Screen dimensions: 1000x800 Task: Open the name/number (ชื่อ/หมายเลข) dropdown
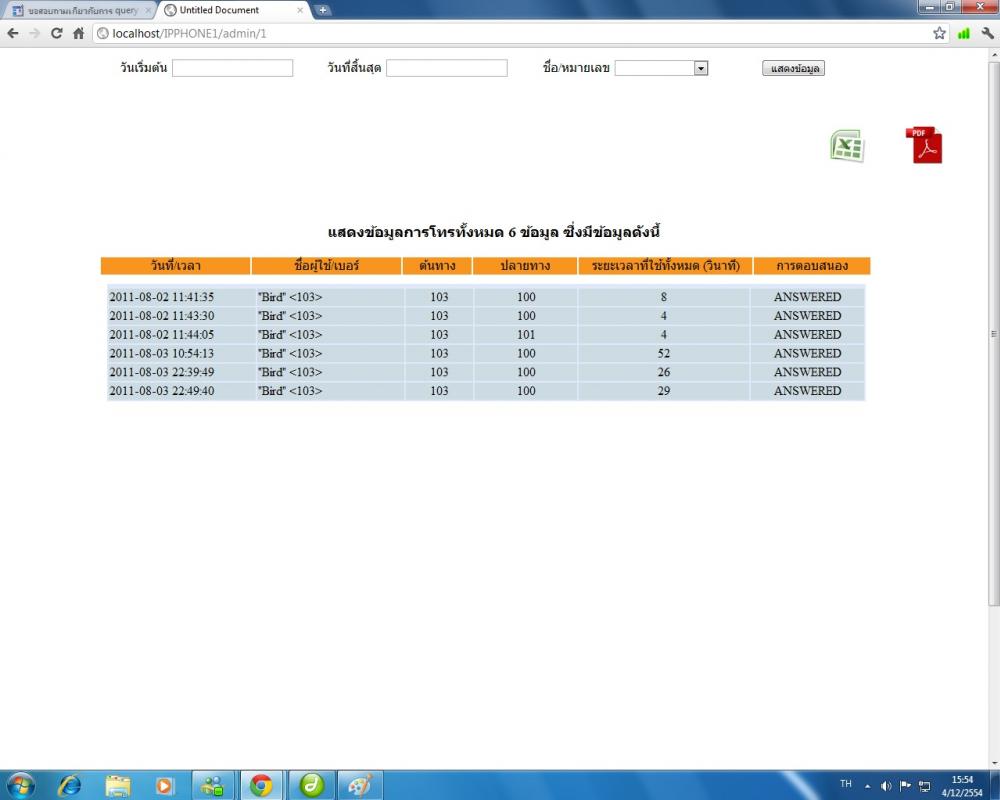click(661, 68)
